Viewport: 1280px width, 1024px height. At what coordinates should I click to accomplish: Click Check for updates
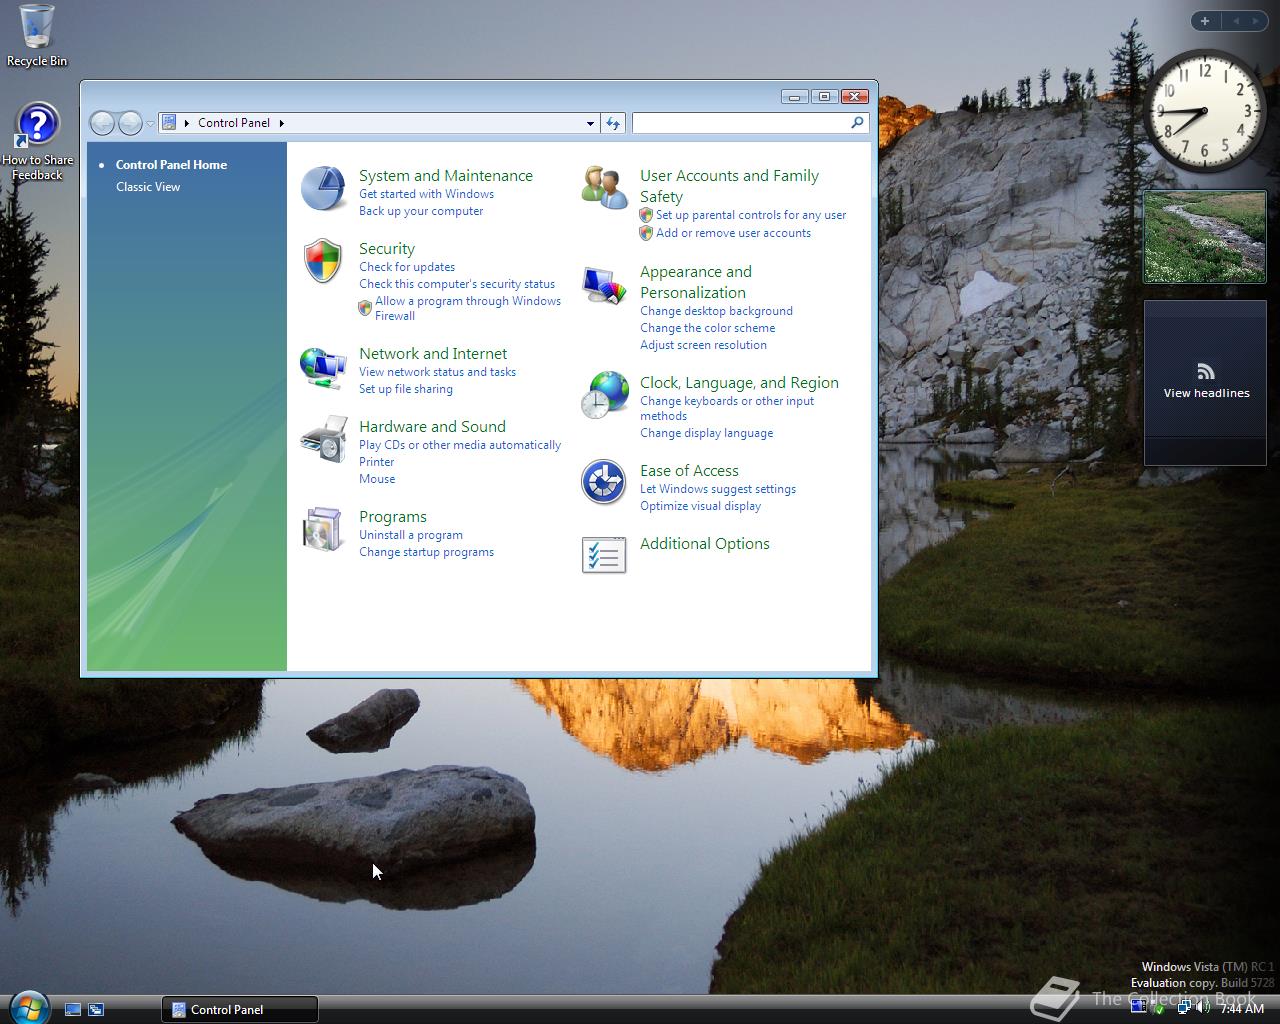[407, 267]
